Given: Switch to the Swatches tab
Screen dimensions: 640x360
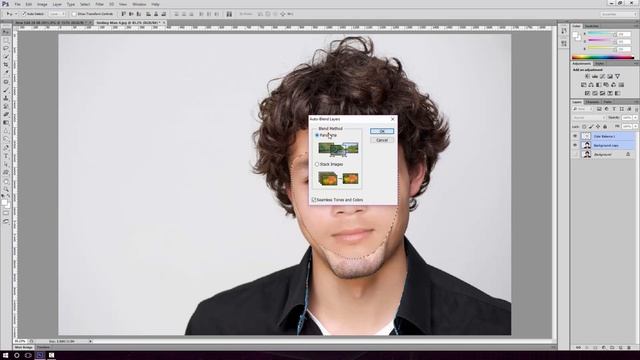Looking at the screenshot, I should coord(591,26).
